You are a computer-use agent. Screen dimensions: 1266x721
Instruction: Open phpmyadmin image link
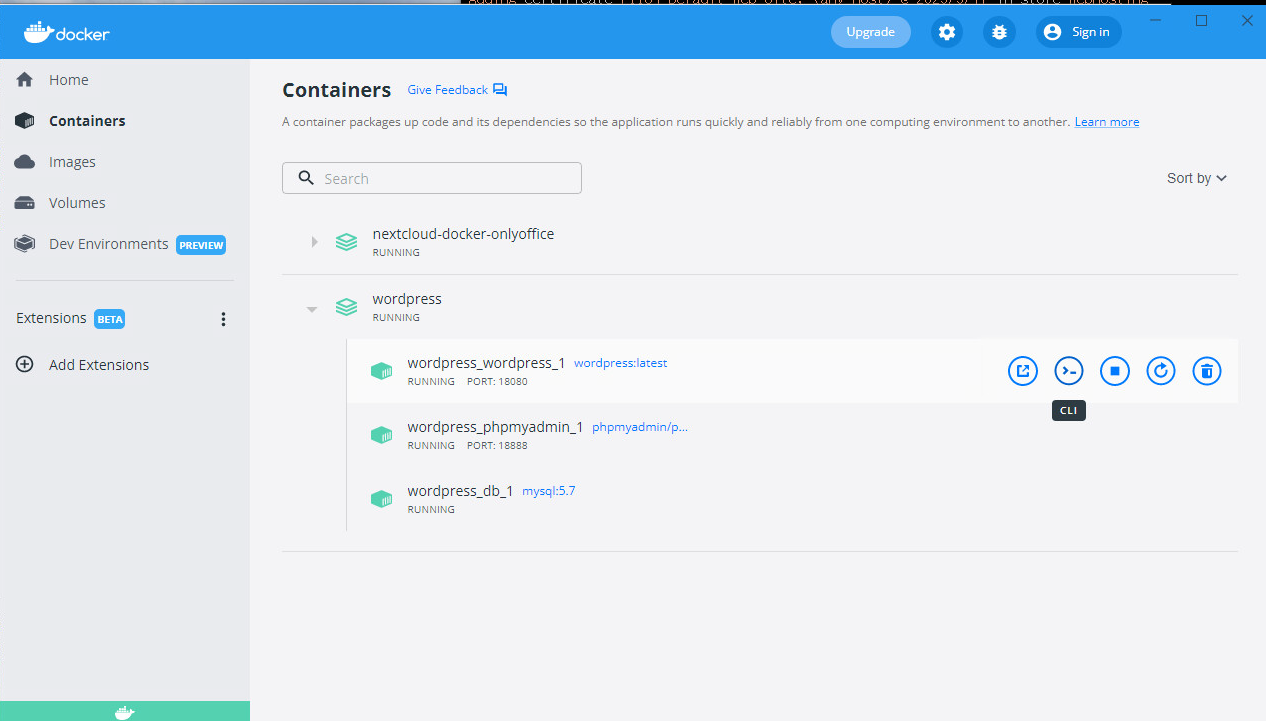tap(640, 427)
